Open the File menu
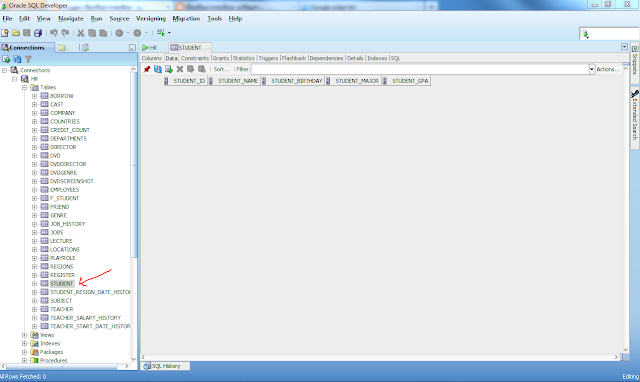 click(x=7, y=18)
